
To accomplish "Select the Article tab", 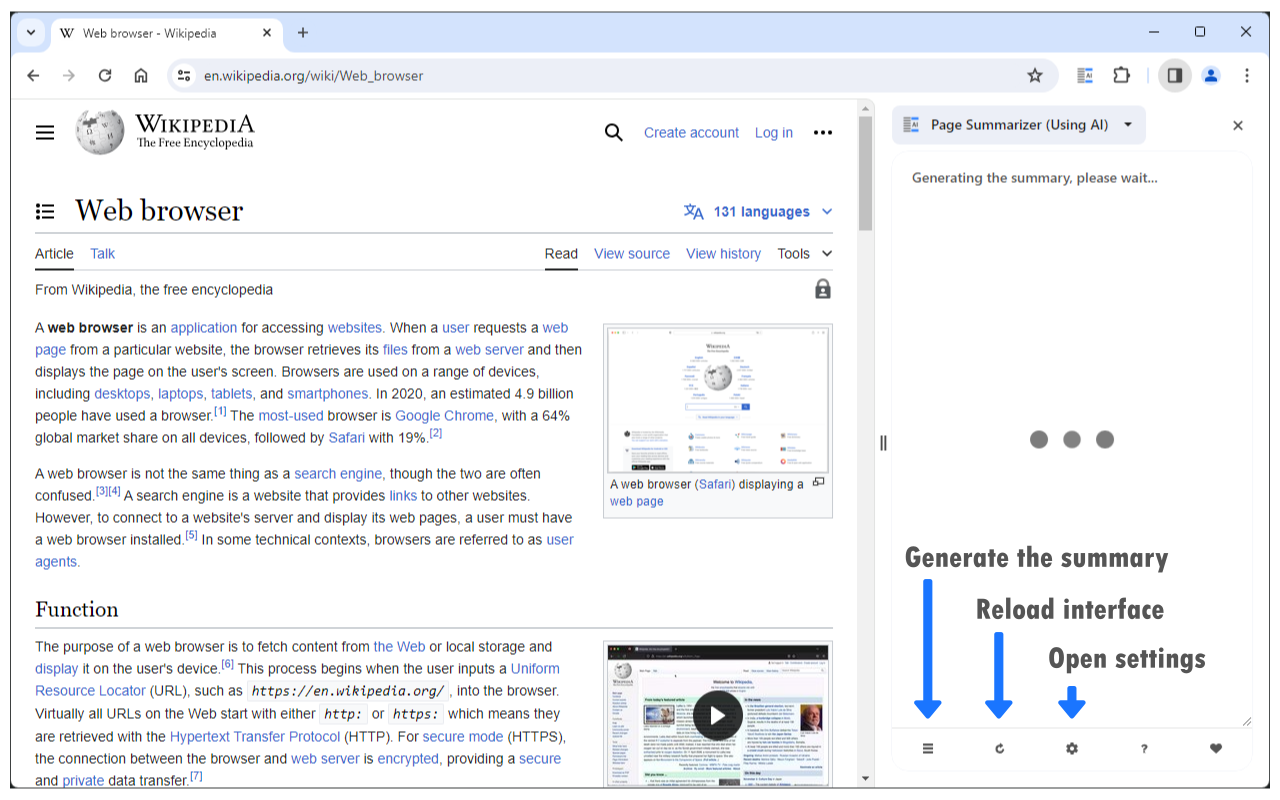I will coord(54,253).
